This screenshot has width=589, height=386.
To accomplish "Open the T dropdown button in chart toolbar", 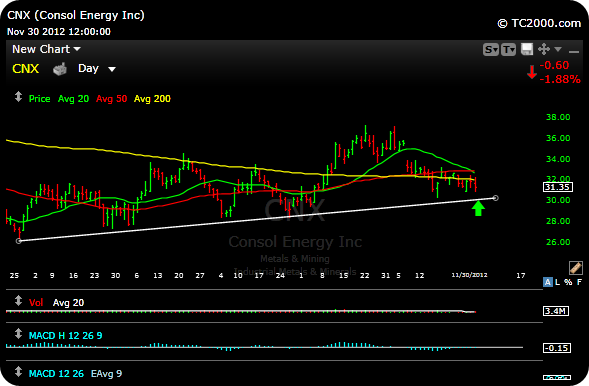I will click(508, 49).
